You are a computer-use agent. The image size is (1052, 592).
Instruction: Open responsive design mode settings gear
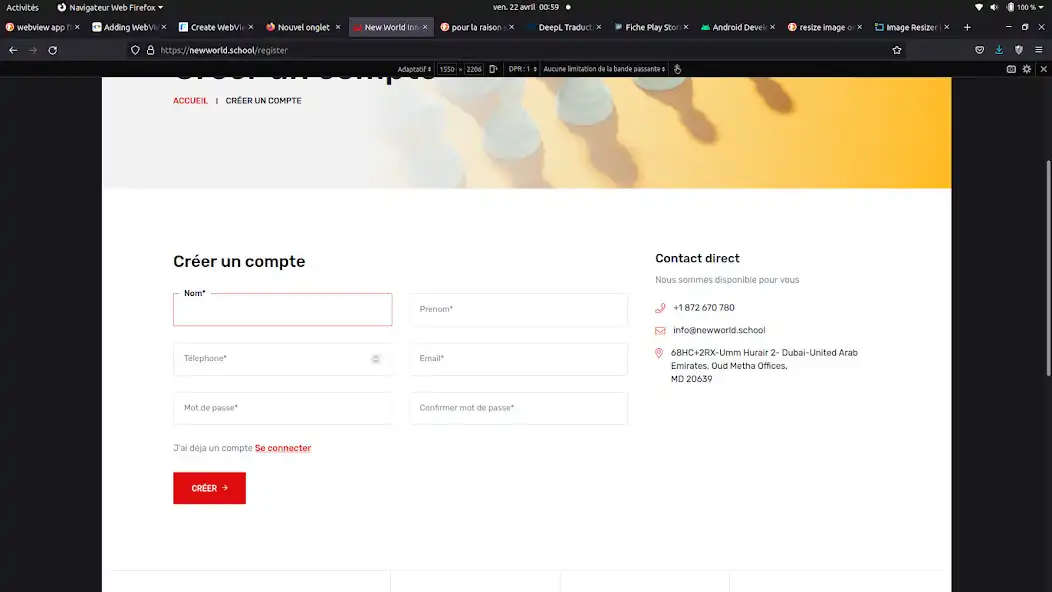(1027, 69)
